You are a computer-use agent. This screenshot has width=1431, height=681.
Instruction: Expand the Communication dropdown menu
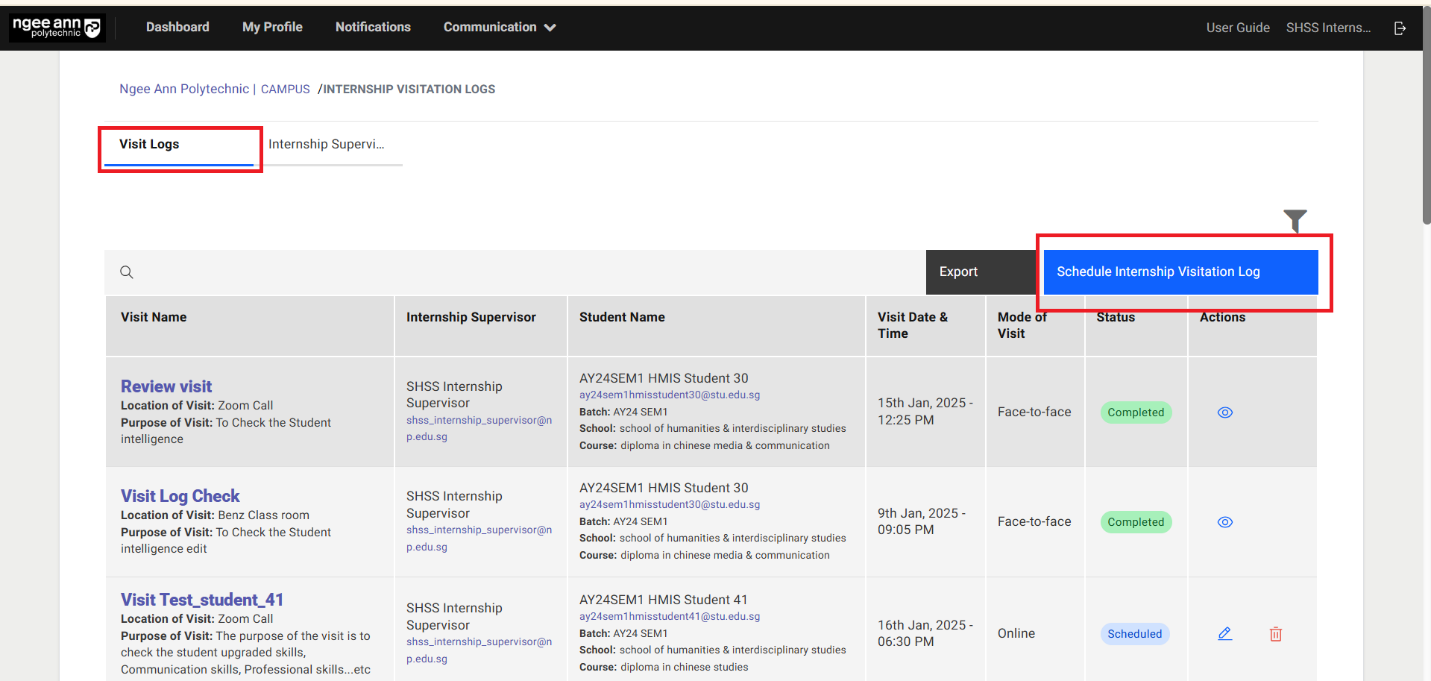[499, 27]
